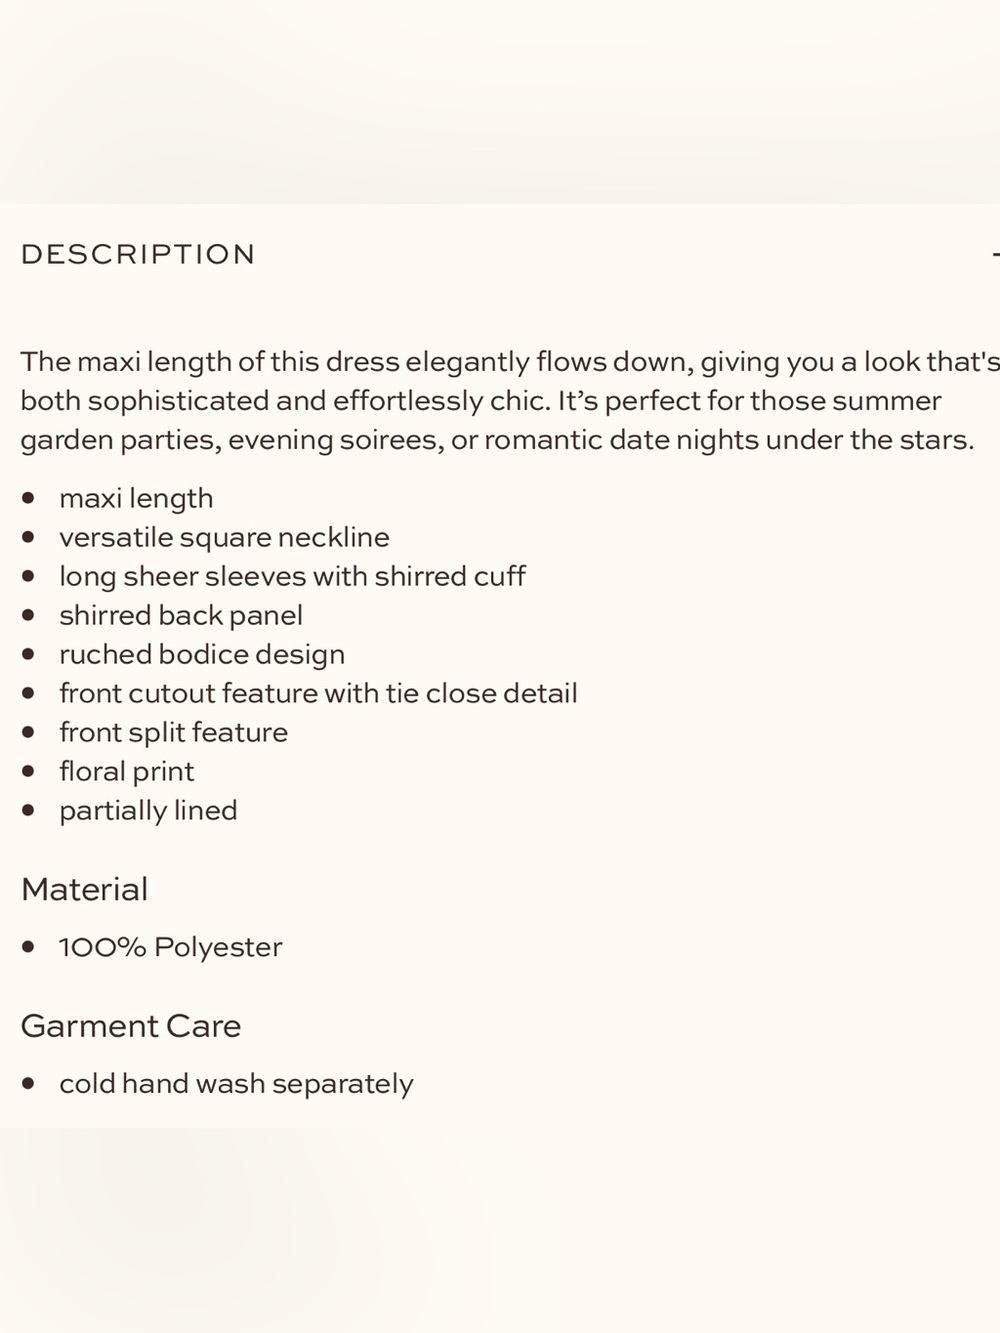Image resolution: width=1000 pixels, height=1333 pixels.
Task: Click "cold hand wash separately" care instruction
Action: 236,1084
